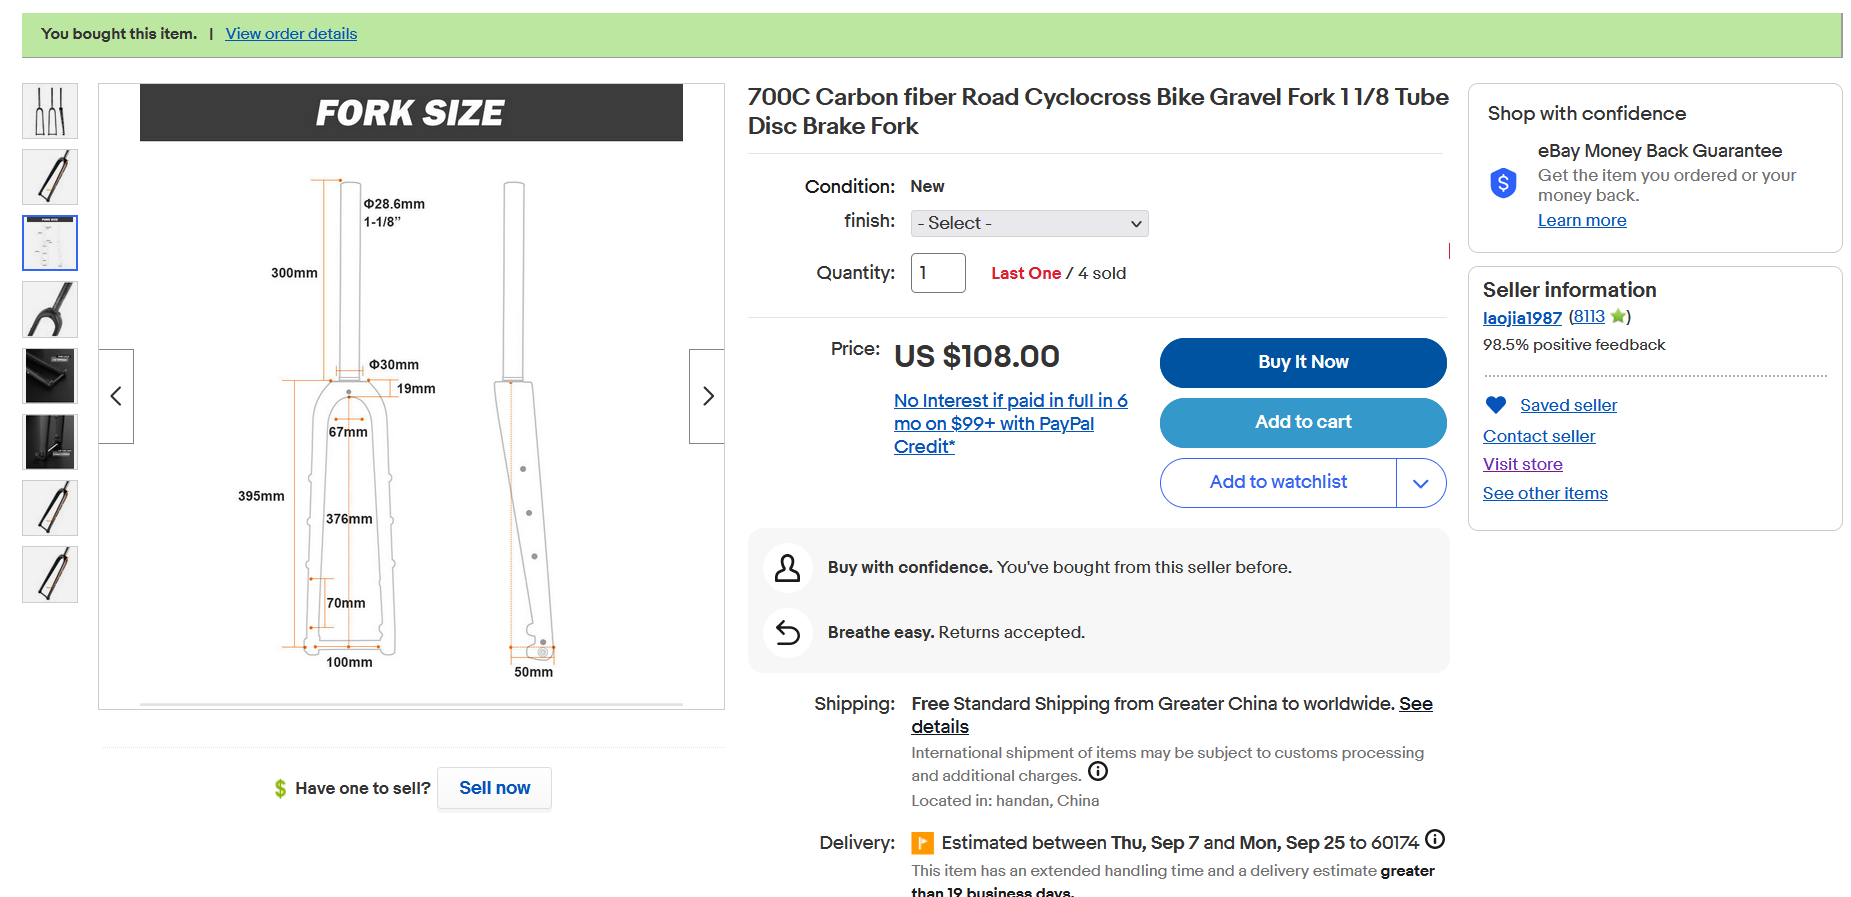Image resolution: width=1851 pixels, height=897 pixels.
Task: Open the finish Select dropdown
Action: tap(1029, 223)
